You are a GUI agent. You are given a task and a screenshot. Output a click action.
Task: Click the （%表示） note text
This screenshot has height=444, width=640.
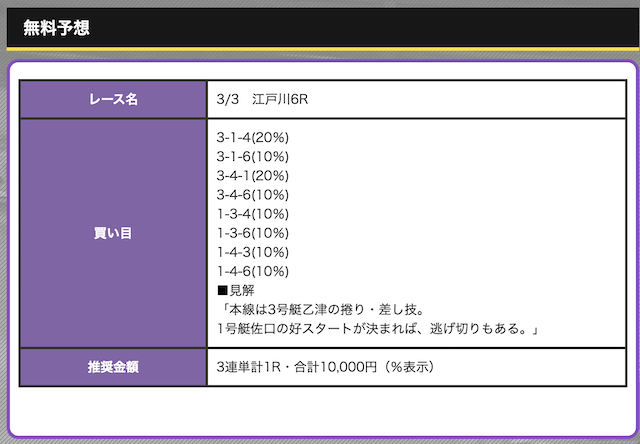[406, 367]
